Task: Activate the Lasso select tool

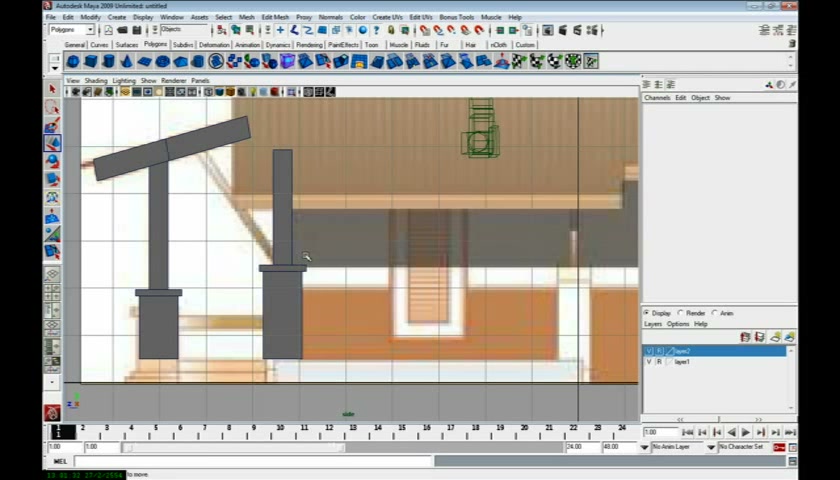Action: [x=52, y=107]
